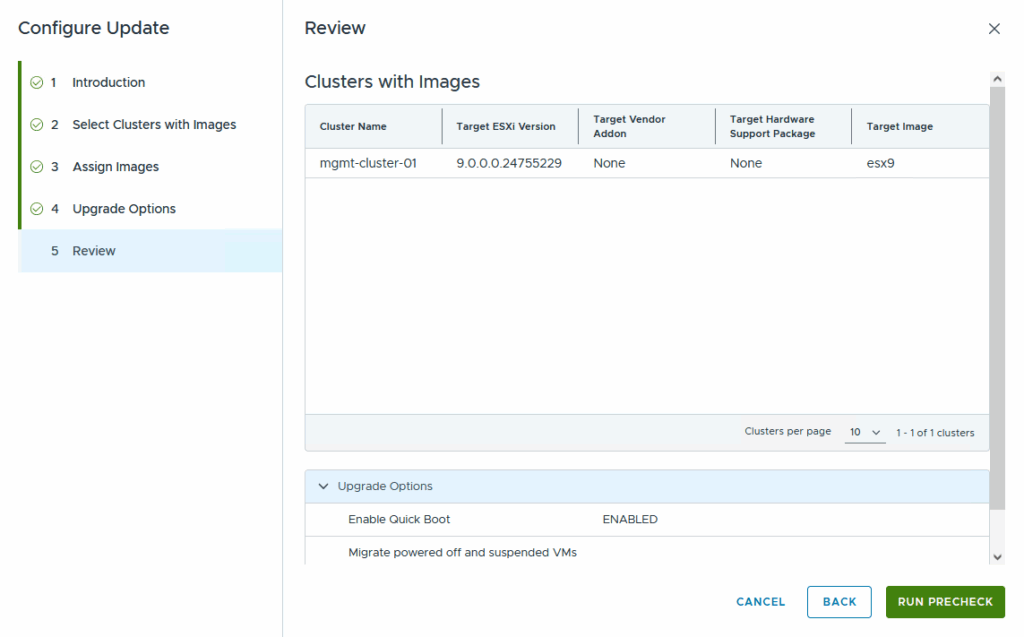The image size is (1024, 637).
Task: Click scroll down arrow on the scrollbar
Action: tap(997, 556)
